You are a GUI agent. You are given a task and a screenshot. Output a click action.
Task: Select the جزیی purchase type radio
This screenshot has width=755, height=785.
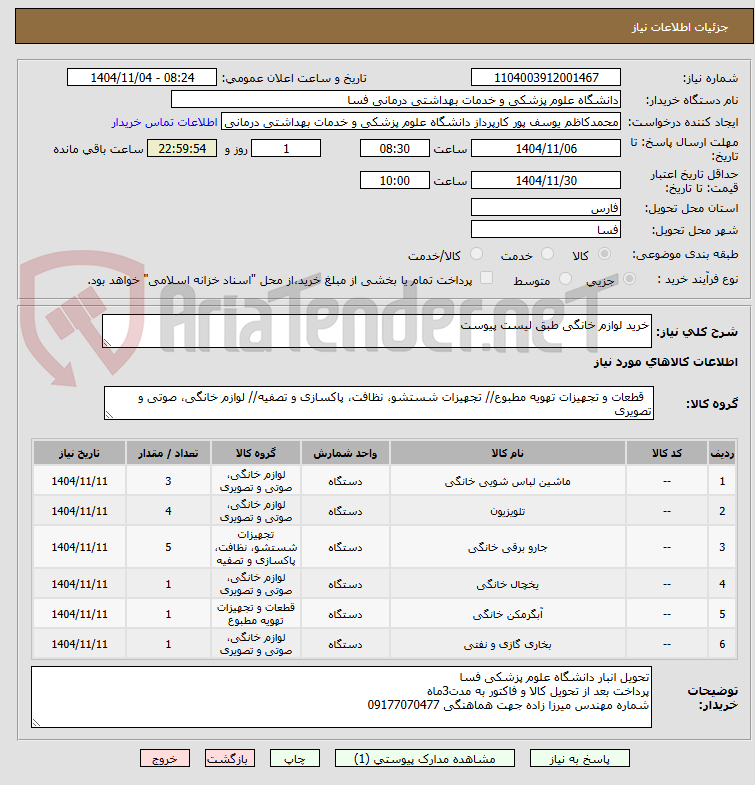pos(629,278)
